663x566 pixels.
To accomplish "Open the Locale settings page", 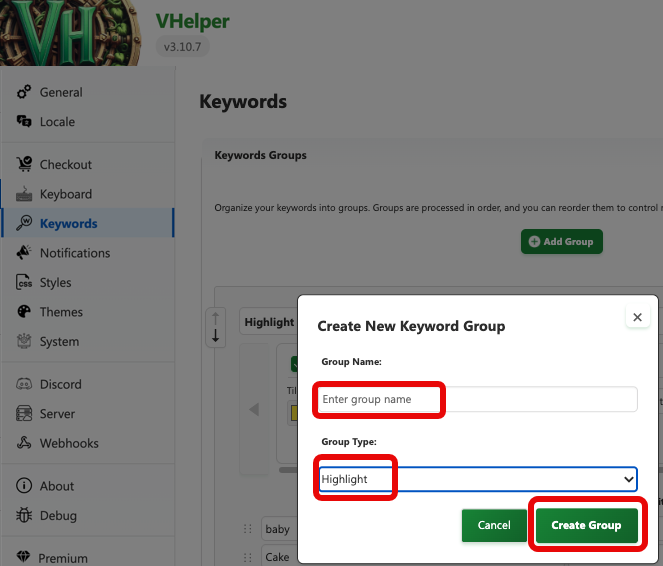I will point(57,122).
